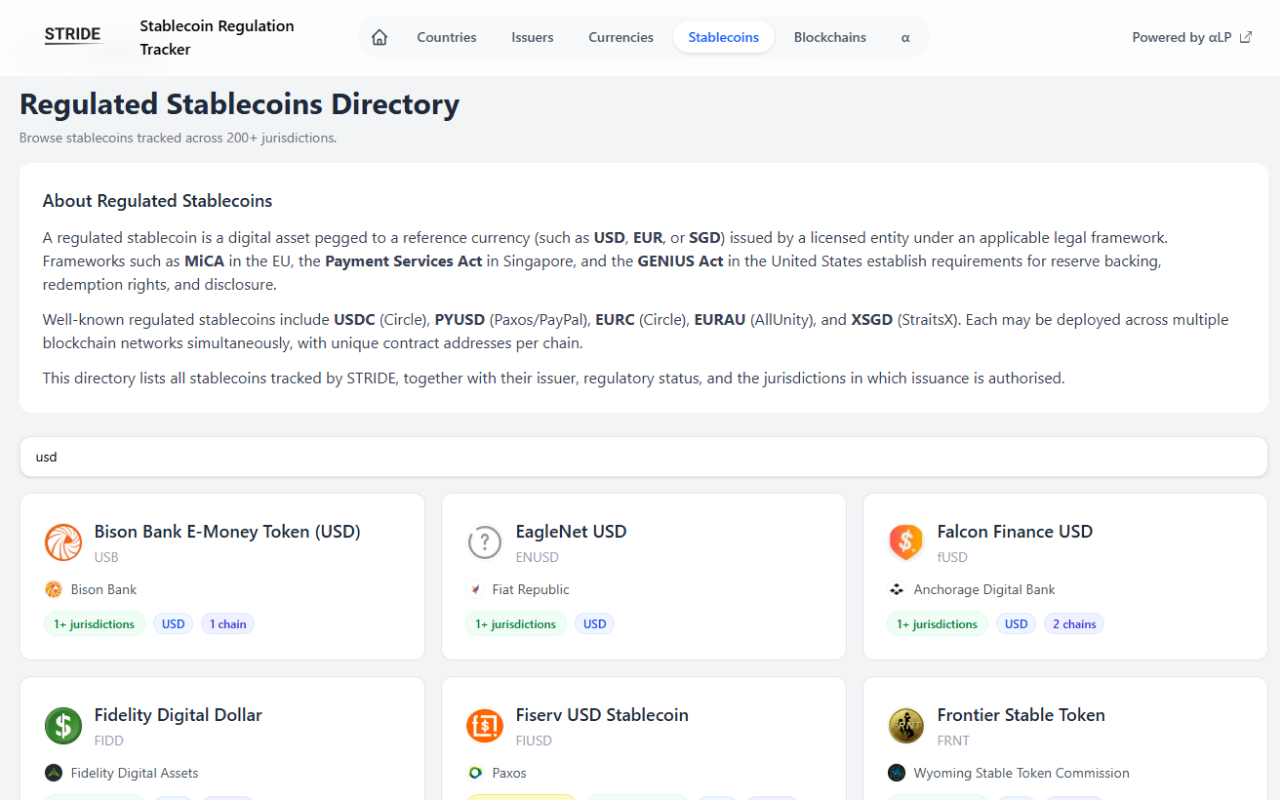Open the home icon in navigation
1280x800 pixels.
tap(379, 37)
